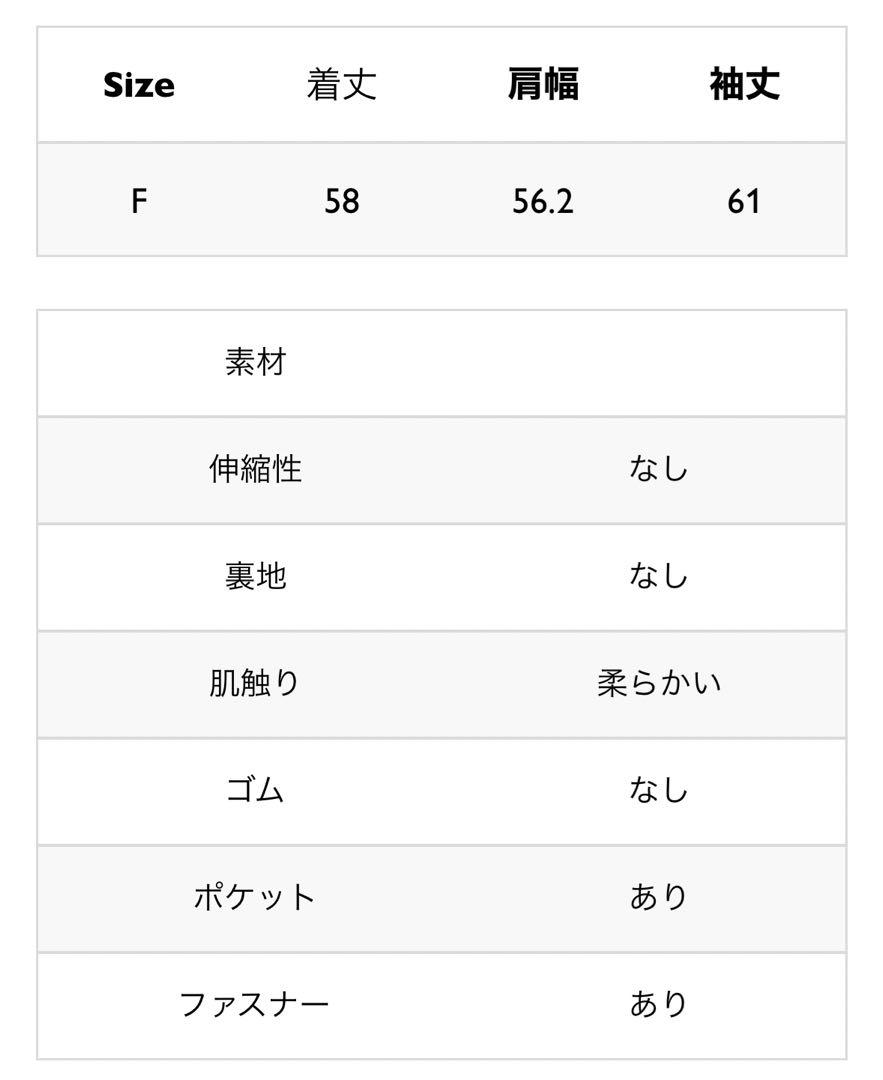Click あり value beside ファスナー
883x1080 pixels.
coord(658,1004)
